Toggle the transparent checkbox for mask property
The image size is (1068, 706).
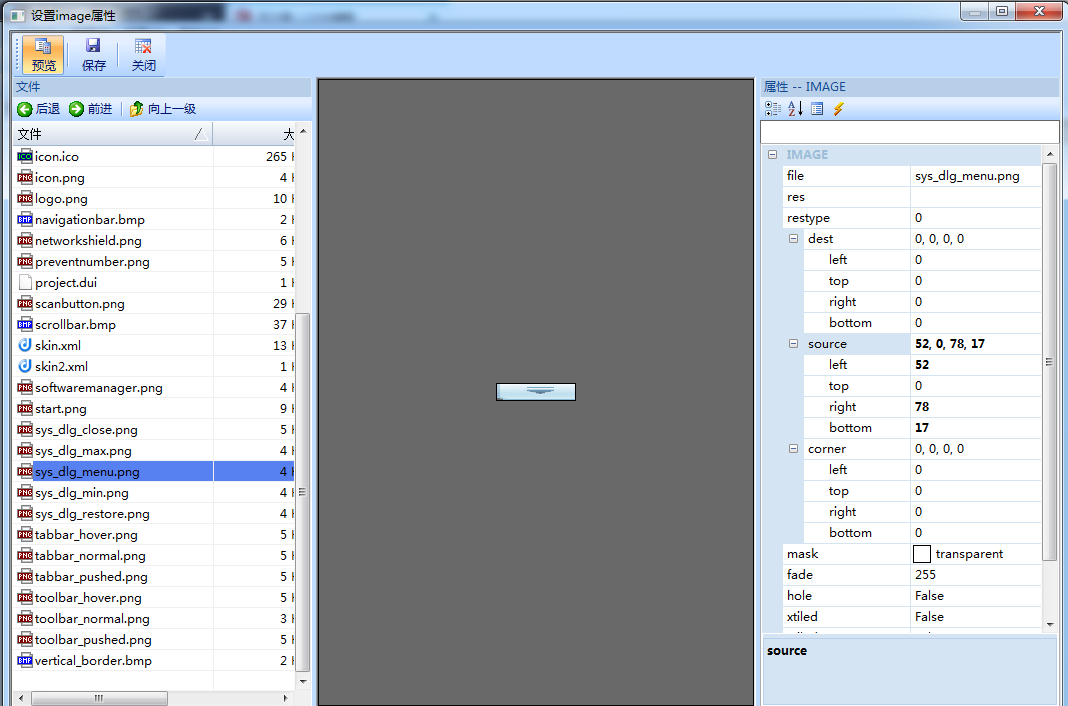(922, 553)
